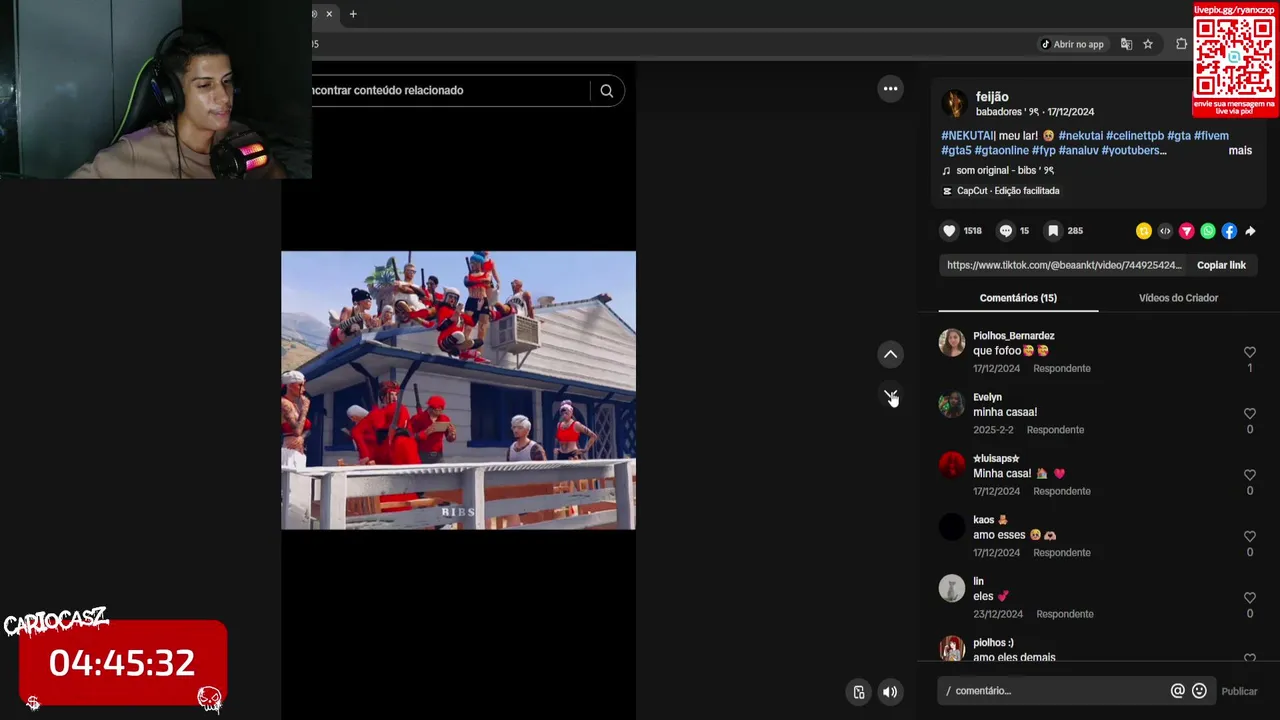Like lin's comment
The image size is (1280, 720).
[1249, 597]
